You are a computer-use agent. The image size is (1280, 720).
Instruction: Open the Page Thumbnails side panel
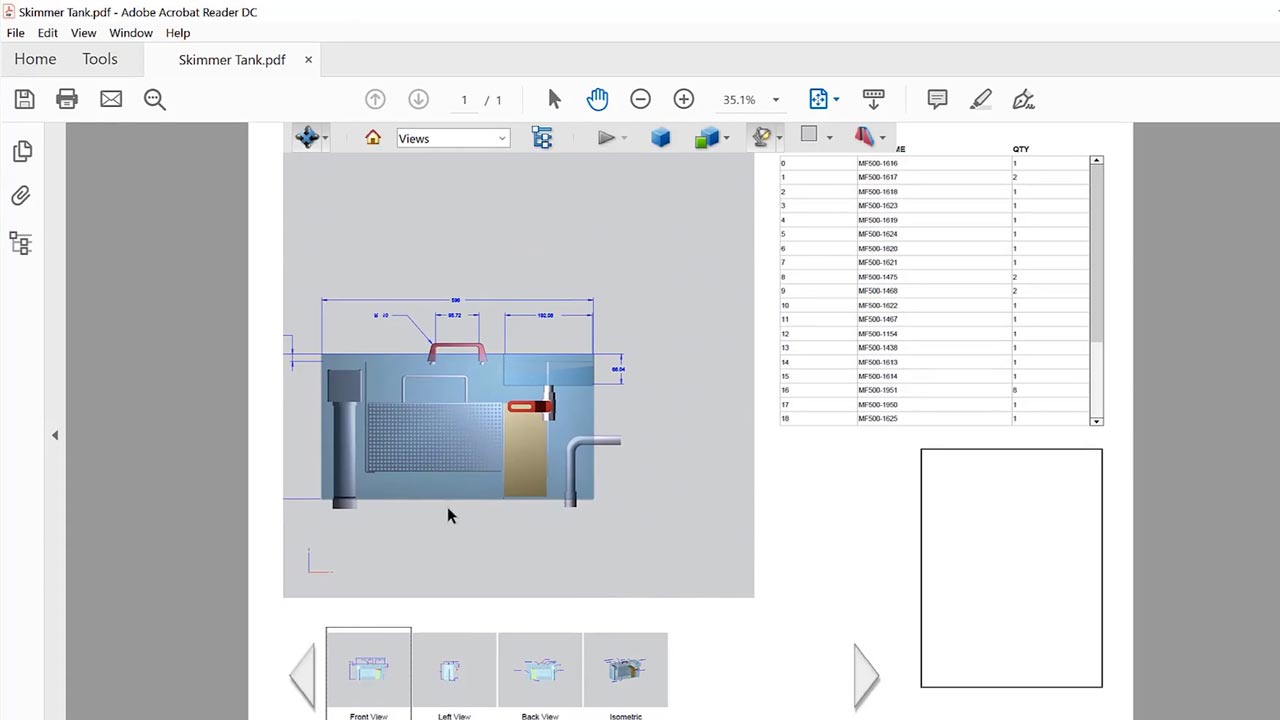tap(22, 151)
